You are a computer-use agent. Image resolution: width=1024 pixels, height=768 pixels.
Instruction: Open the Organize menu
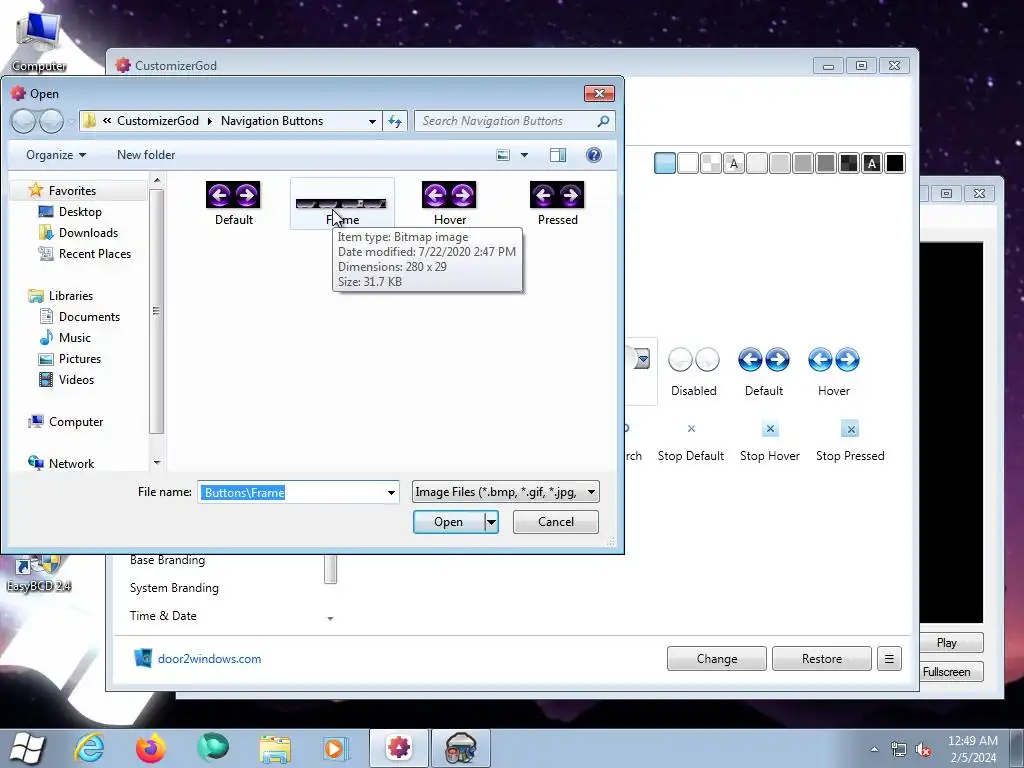pos(56,155)
